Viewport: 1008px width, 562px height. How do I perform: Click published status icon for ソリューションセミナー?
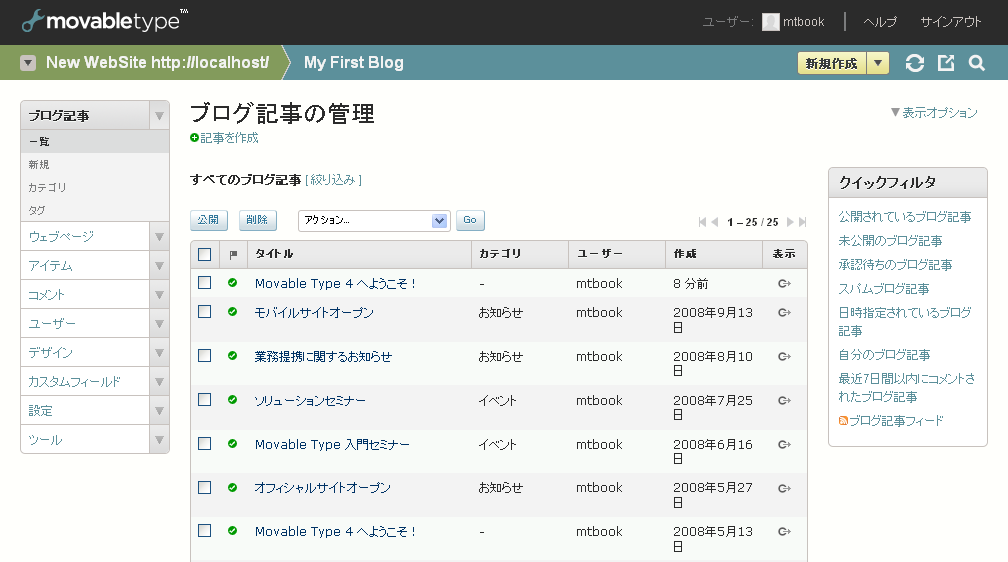(233, 400)
